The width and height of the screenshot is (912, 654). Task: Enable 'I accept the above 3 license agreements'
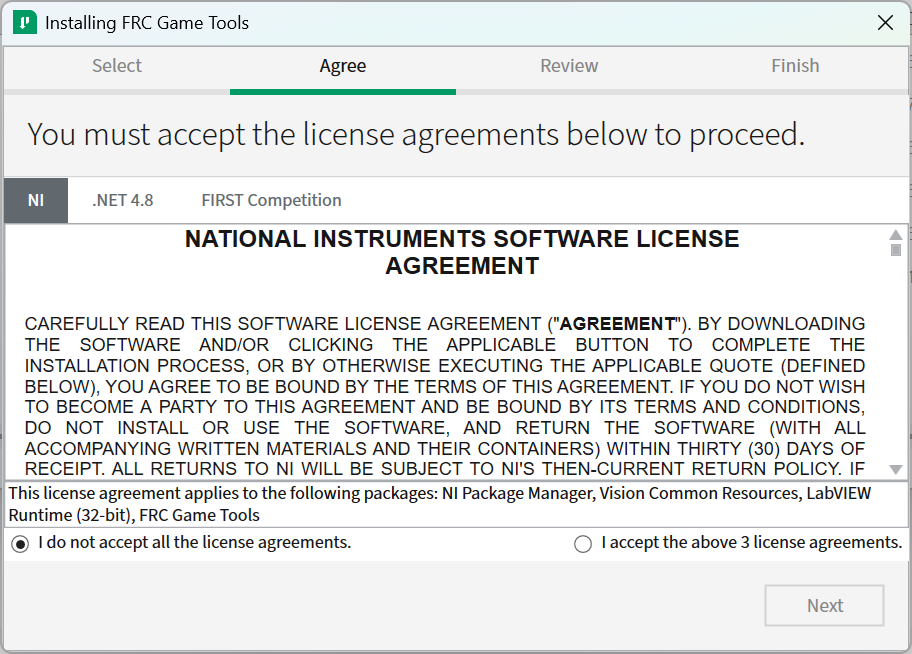(x=583, y=543)
